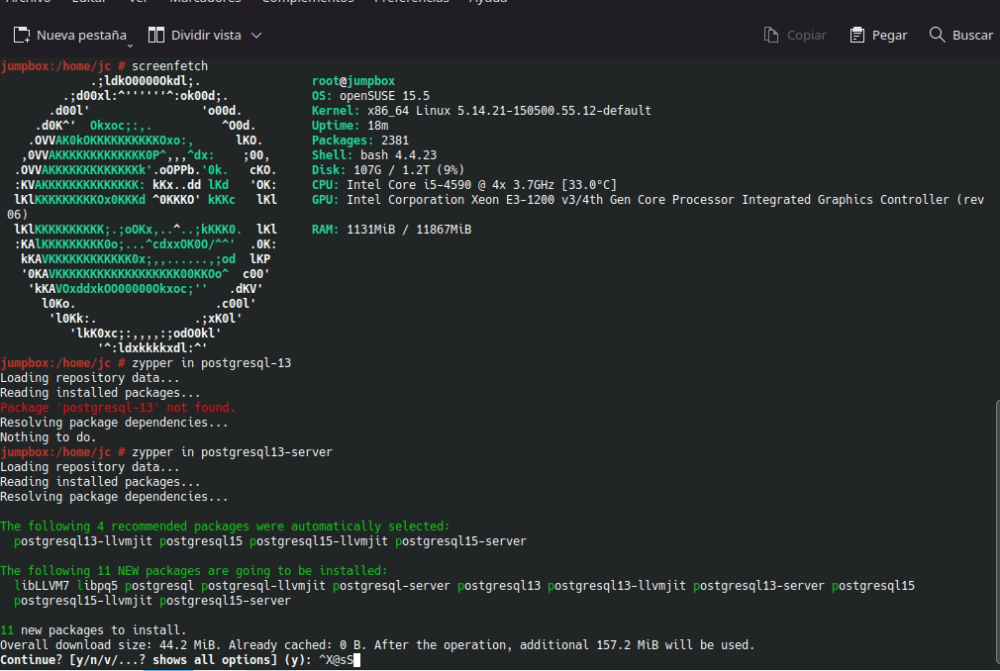This screenshot has width=1000, height=671.
Task: Open the Archivo menu
Action: tap(29, 2)
